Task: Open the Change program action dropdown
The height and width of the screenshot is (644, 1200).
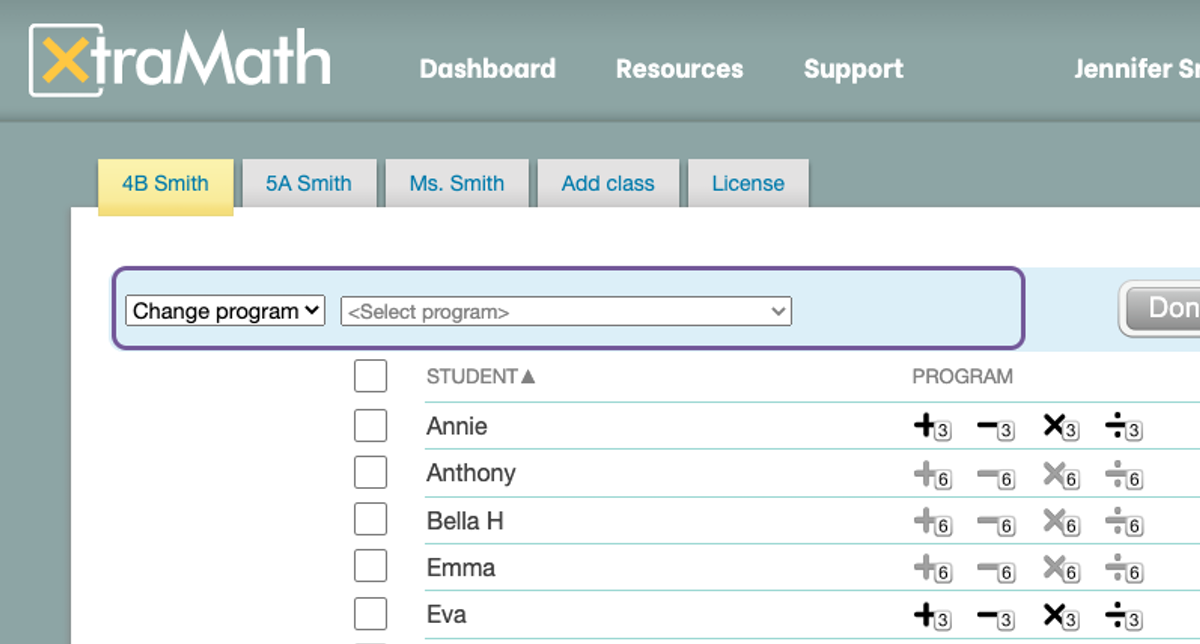Action: coord(225,311)
